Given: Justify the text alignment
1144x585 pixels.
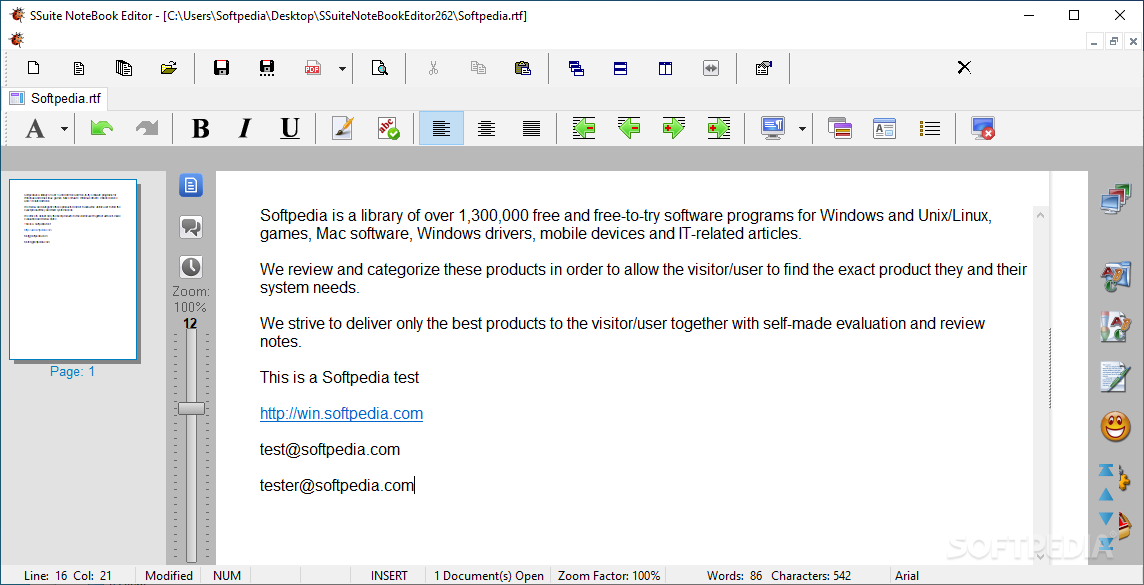Looking at the screenshot, I should tap(532, 128).
